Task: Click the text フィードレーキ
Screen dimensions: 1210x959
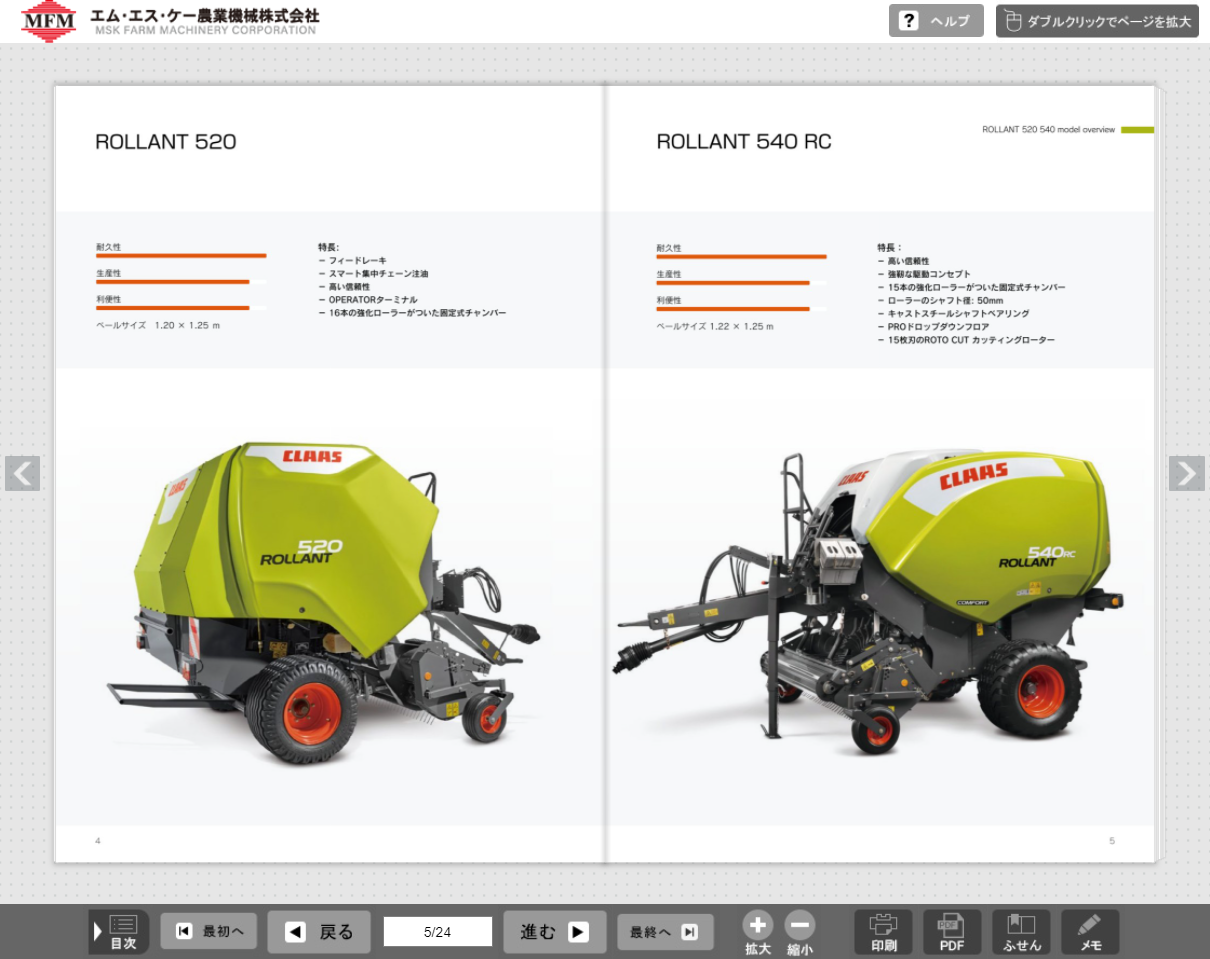Action: (357, 260)
